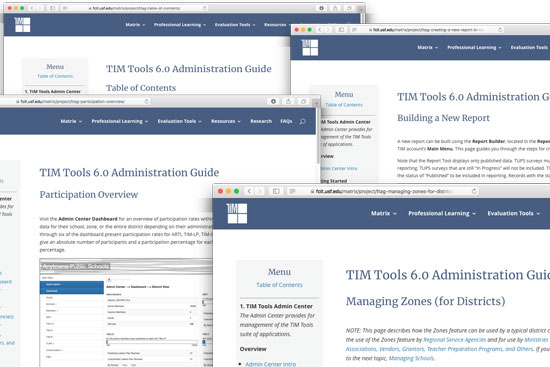The width and height of the screenshot is (550, 367).
Task: Click the TIM logo in front window
Action: [x=237, y=213]
